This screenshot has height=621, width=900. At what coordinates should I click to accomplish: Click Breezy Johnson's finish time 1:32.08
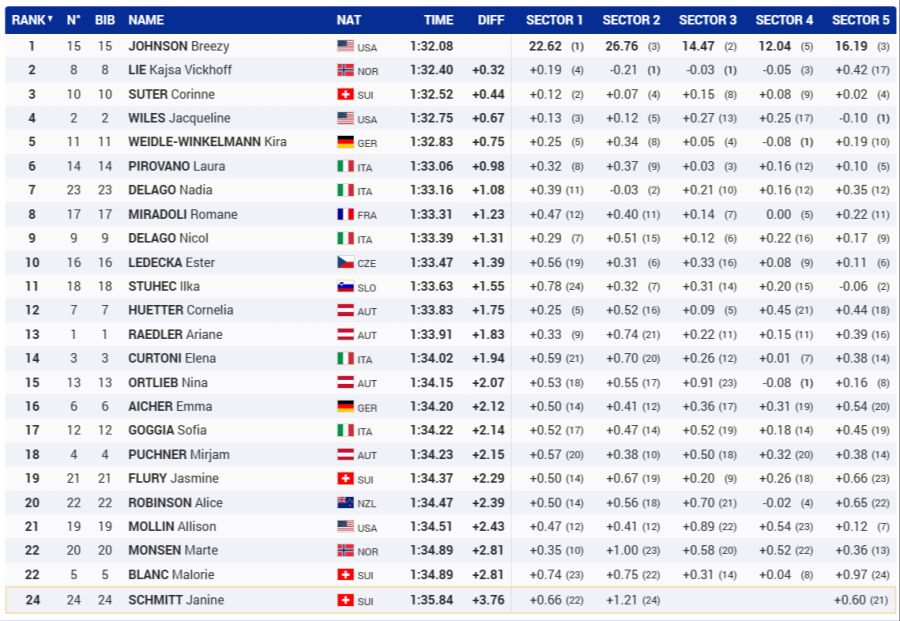431,46
